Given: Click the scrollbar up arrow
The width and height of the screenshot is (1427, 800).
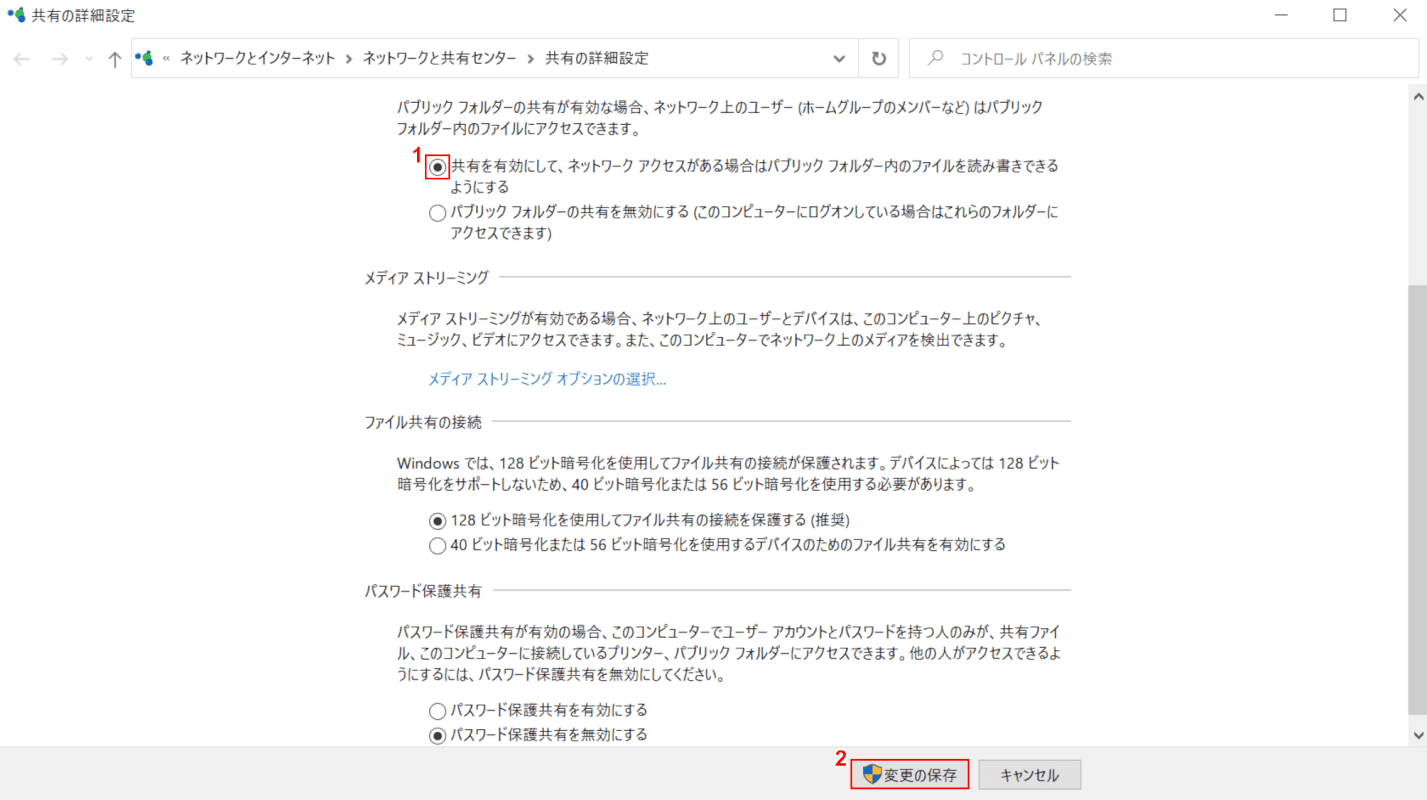Looking at the screenshot, I should click(x=1417, y=97).
